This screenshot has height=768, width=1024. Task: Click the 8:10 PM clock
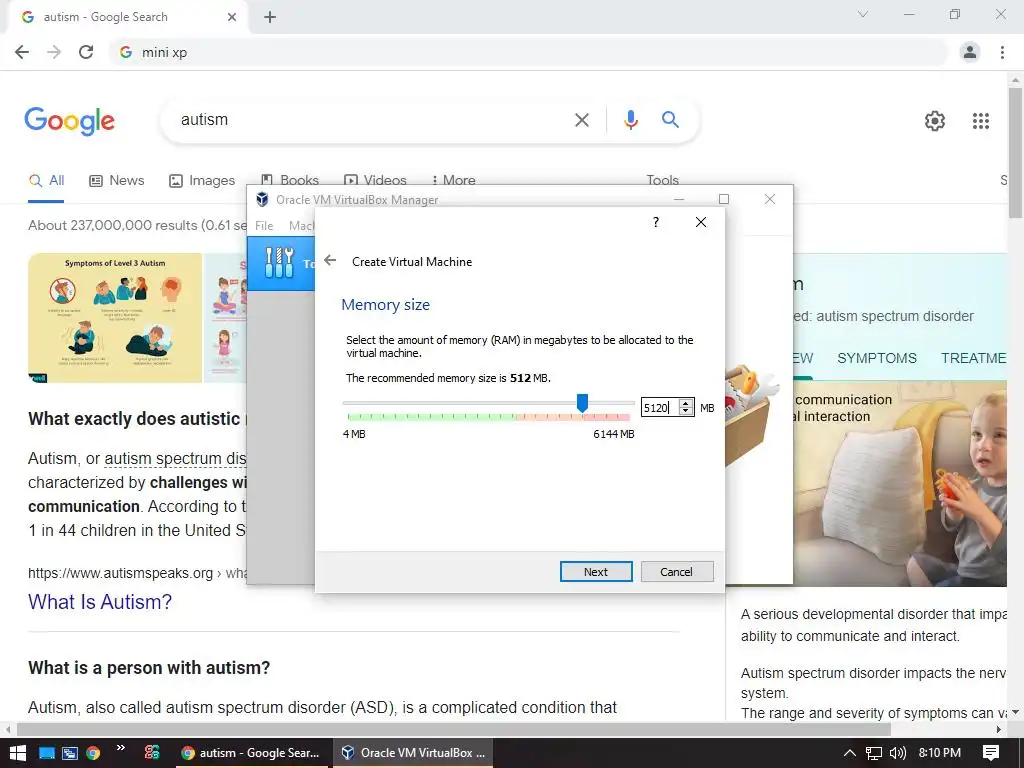[x=940, y=753]
